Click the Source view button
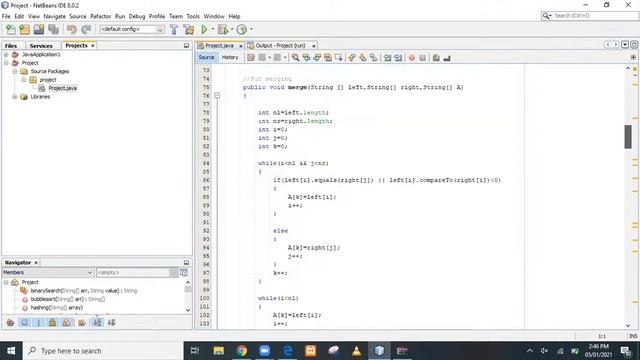Screen dimensions: 640x360 (206, 58)
